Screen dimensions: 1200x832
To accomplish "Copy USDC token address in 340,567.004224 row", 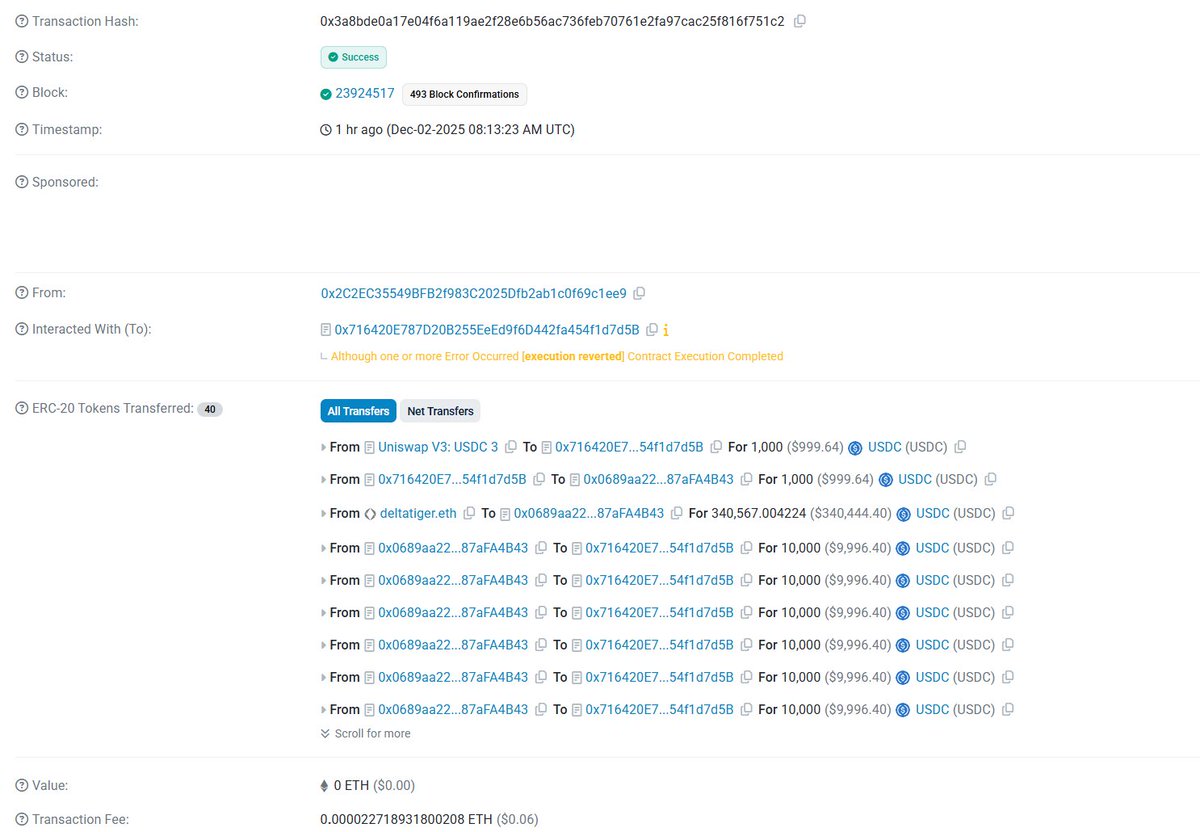I will click(1008, 513).
